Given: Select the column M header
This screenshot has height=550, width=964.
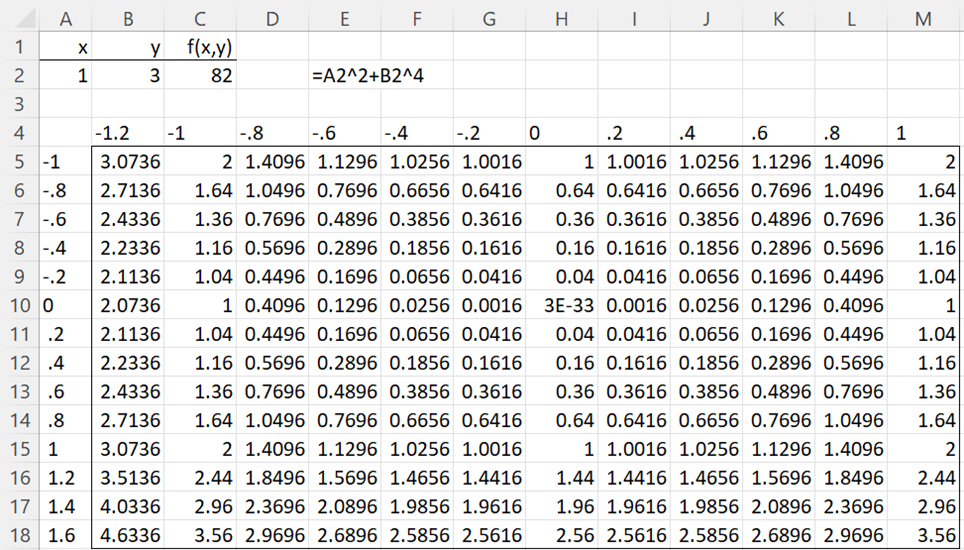Looking at the screenshot, I should pyautogui.click(x=928, y=18).
